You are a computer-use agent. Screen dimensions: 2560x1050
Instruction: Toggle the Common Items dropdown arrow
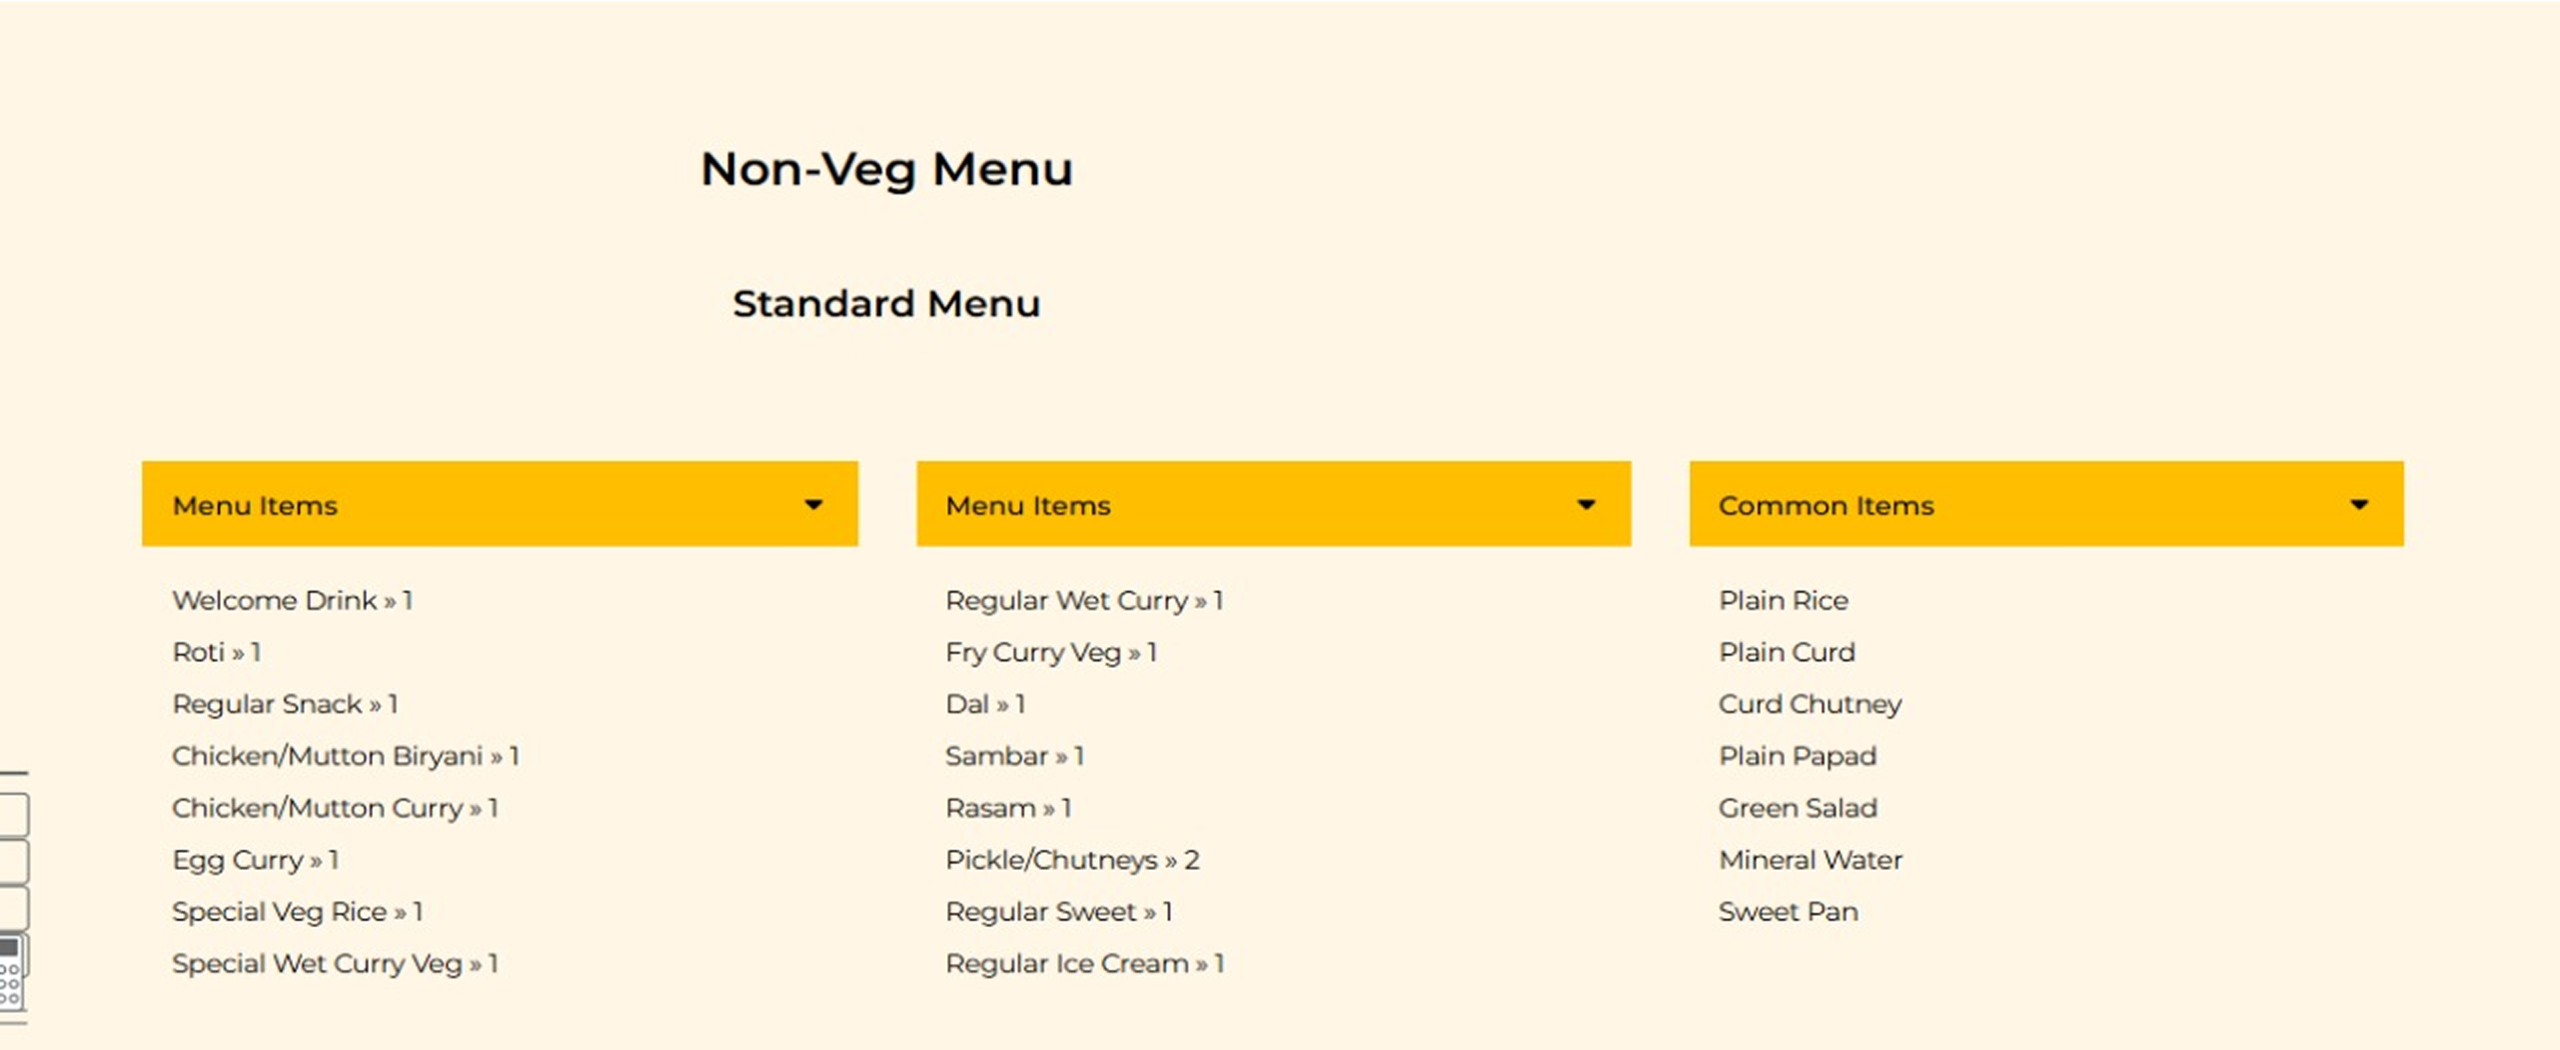[2359, 505]
